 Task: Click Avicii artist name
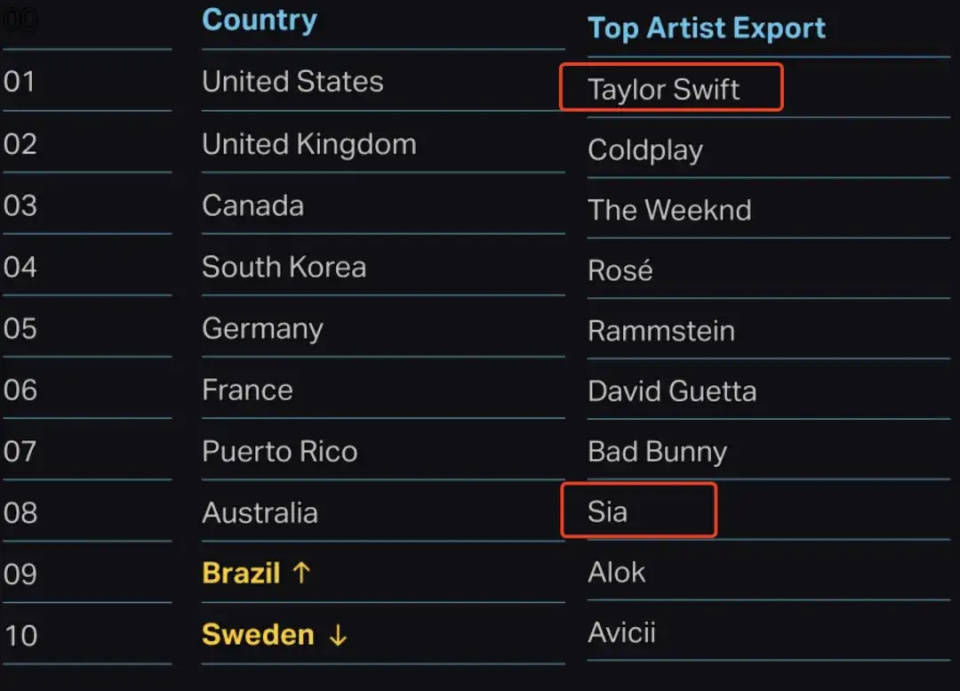621,633
